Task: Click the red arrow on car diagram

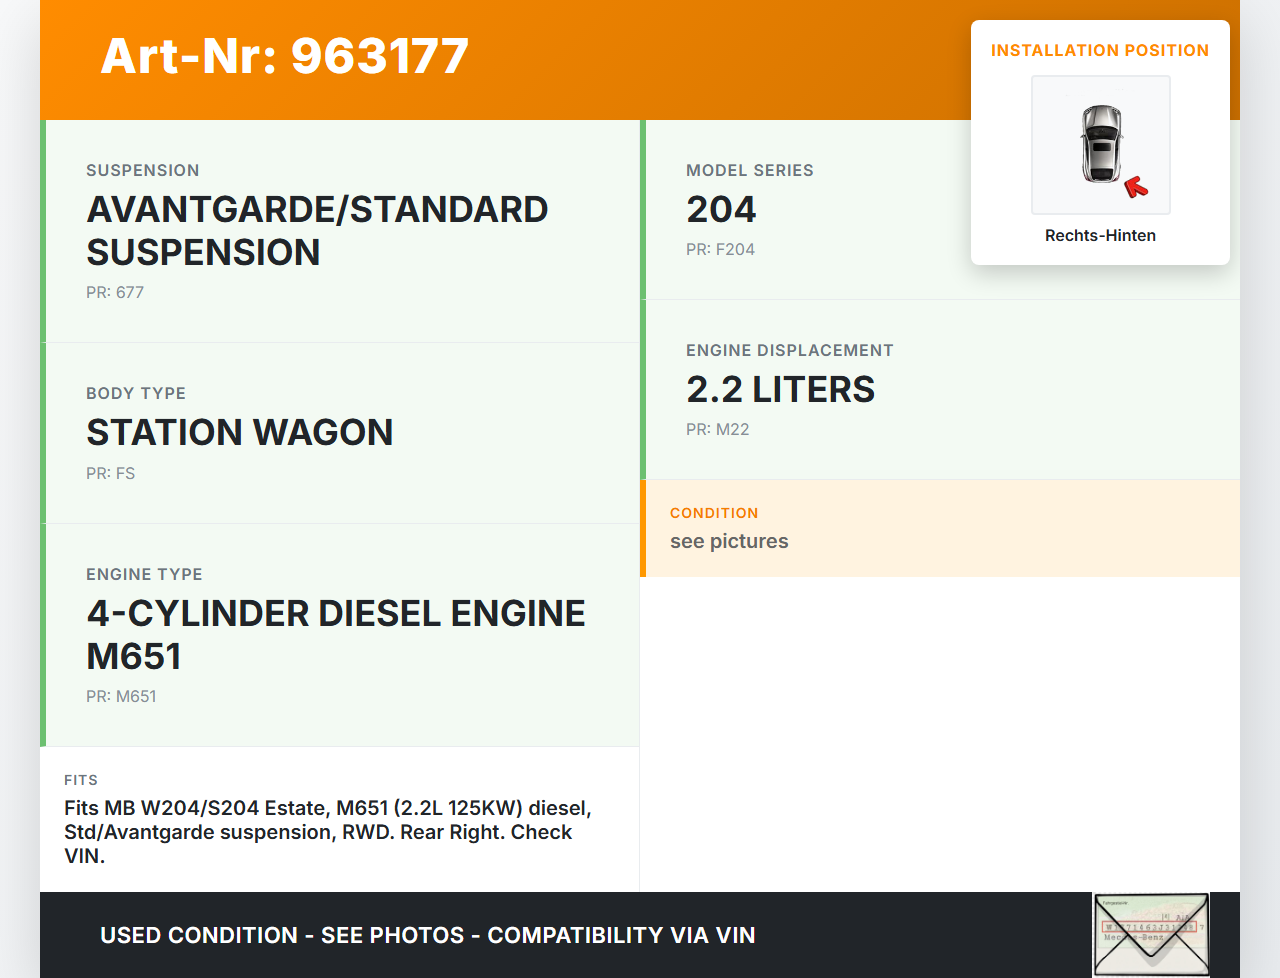Action: 1136,187
